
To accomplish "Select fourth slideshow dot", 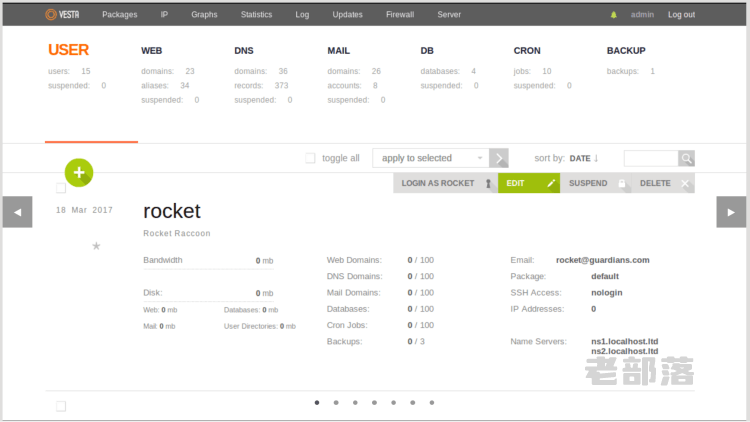I will coord(375,402).
